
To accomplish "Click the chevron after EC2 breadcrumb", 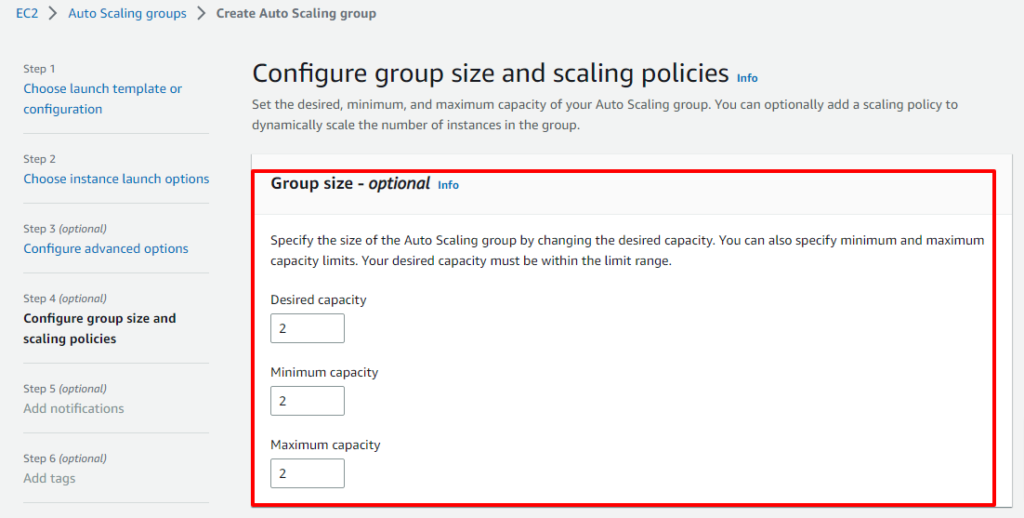I will pos(54,13).
